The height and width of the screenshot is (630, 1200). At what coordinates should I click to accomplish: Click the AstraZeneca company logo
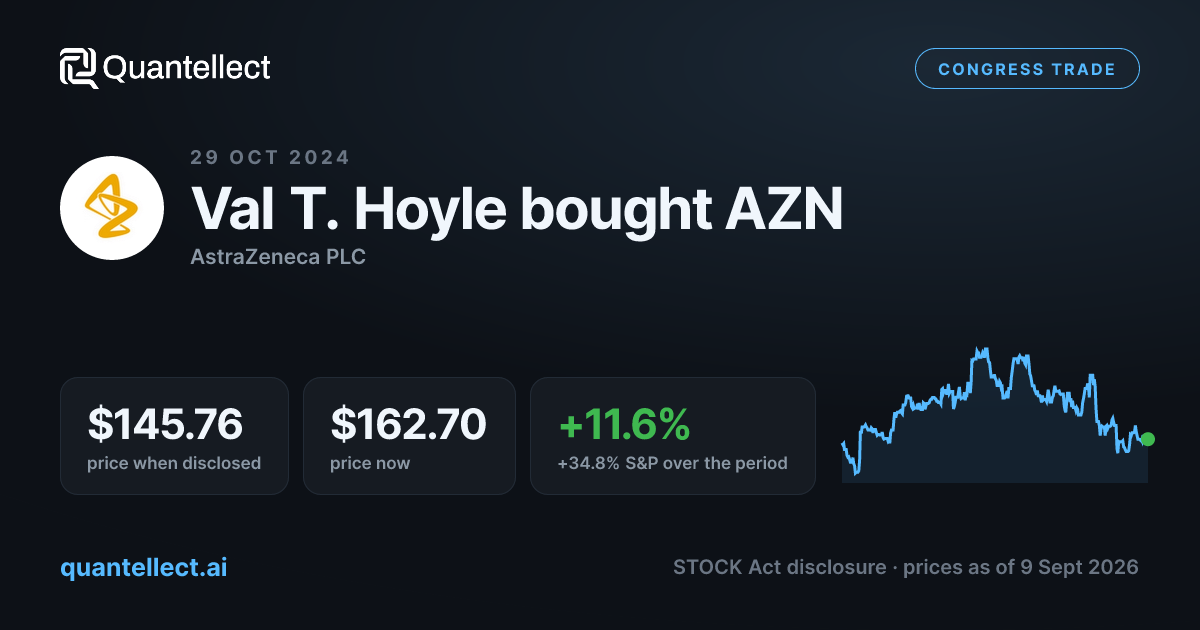click(x=112, y=208)
